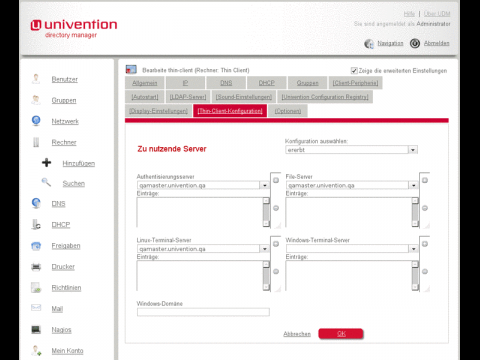480x360 pixels.
Task: Click the Authentisierungsserver entries list scrollbar
Action: click(266, 212)
